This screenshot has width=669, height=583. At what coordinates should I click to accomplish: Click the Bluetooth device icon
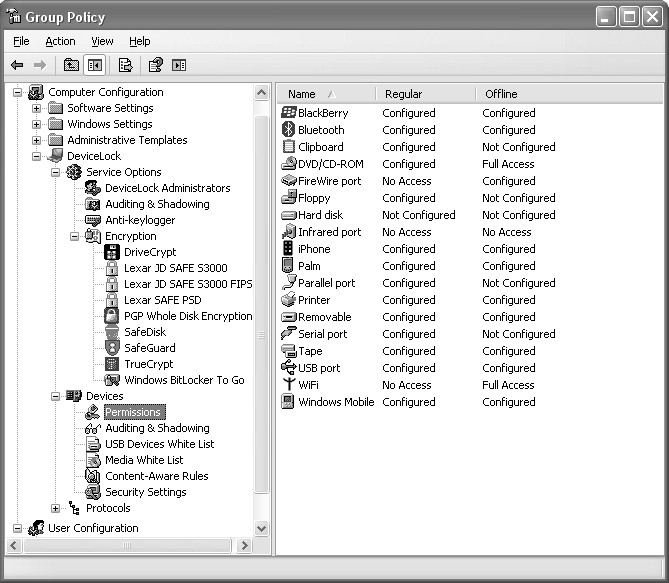[288, 130]
